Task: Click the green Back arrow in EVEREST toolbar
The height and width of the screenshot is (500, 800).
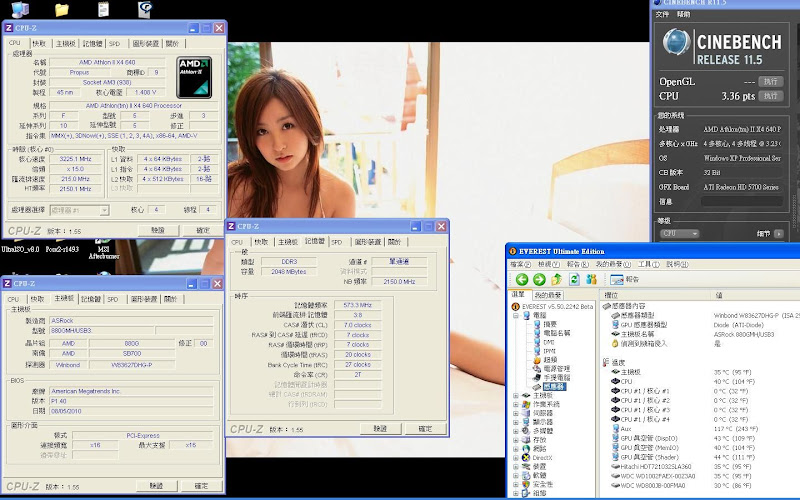Action: (x=521, y=279)
